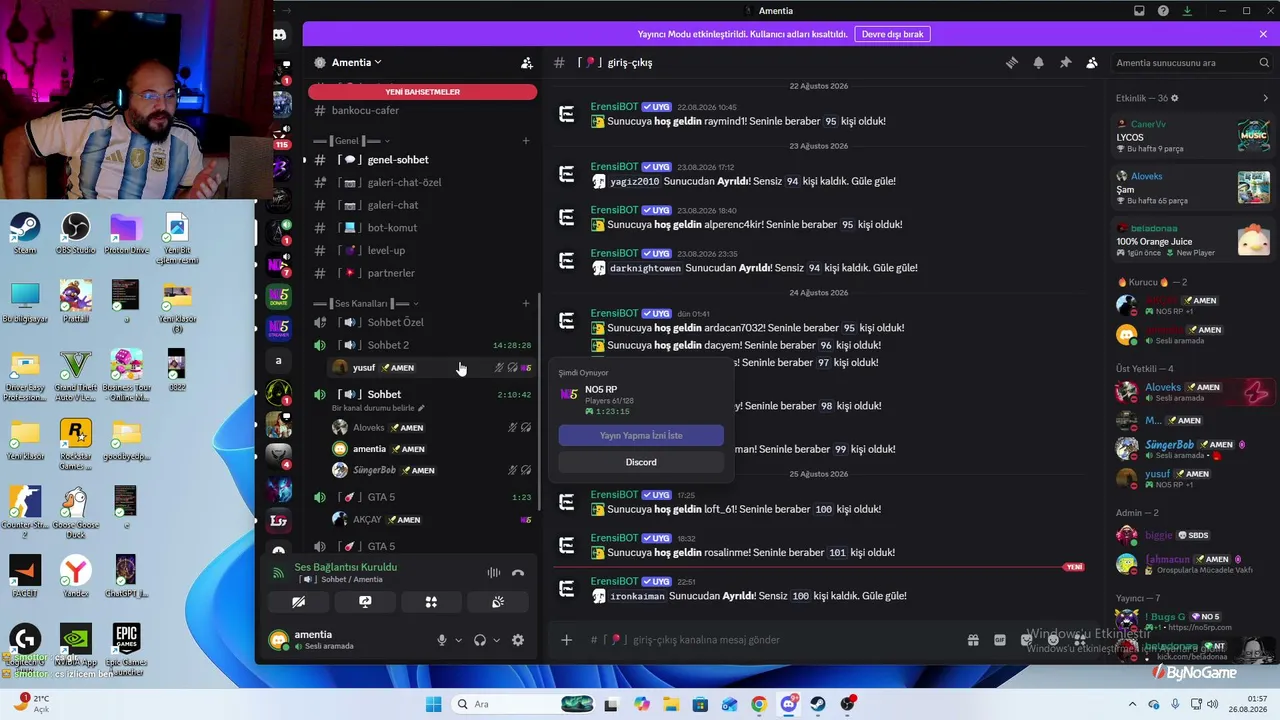Click the Bir kanal durumu belirle link
This screenshot has height=720, width=1280.
coord(378,408)
